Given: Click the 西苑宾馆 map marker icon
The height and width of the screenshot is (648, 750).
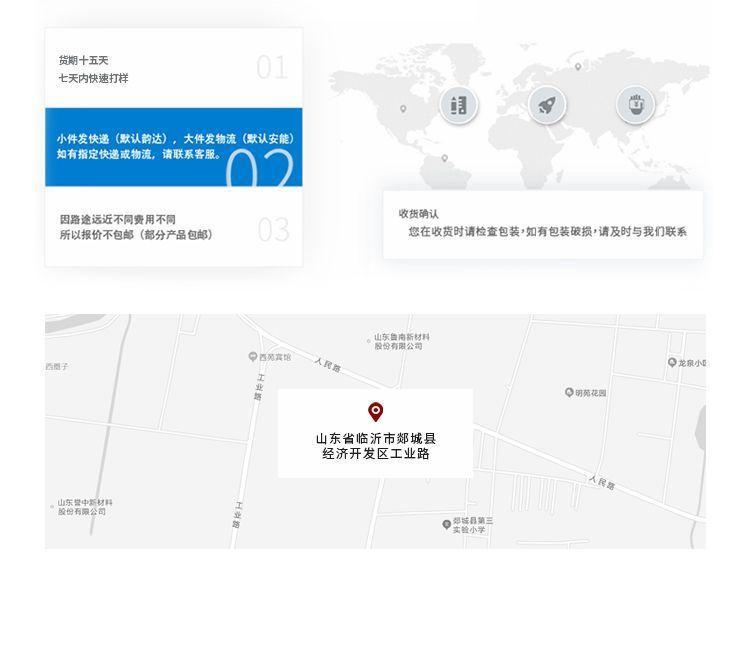Looking at the screenshot, I should point(253,356).
